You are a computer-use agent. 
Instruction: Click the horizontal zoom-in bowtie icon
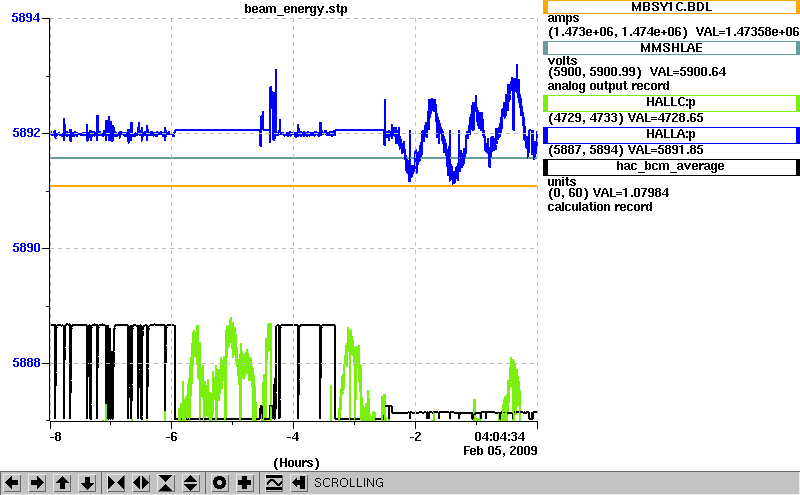click(x=116, y=483)
